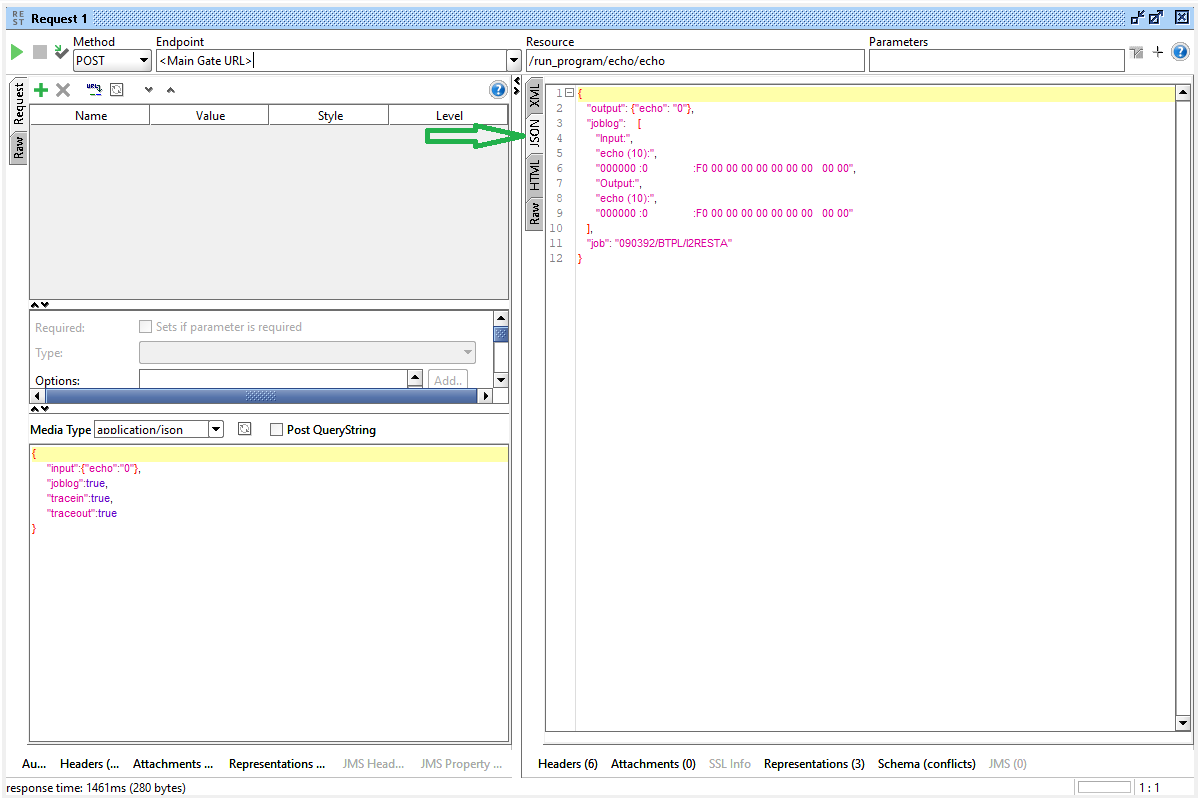
Task: Open SSL Info tab
Action: pyautogui.click(x=730, y=763)
